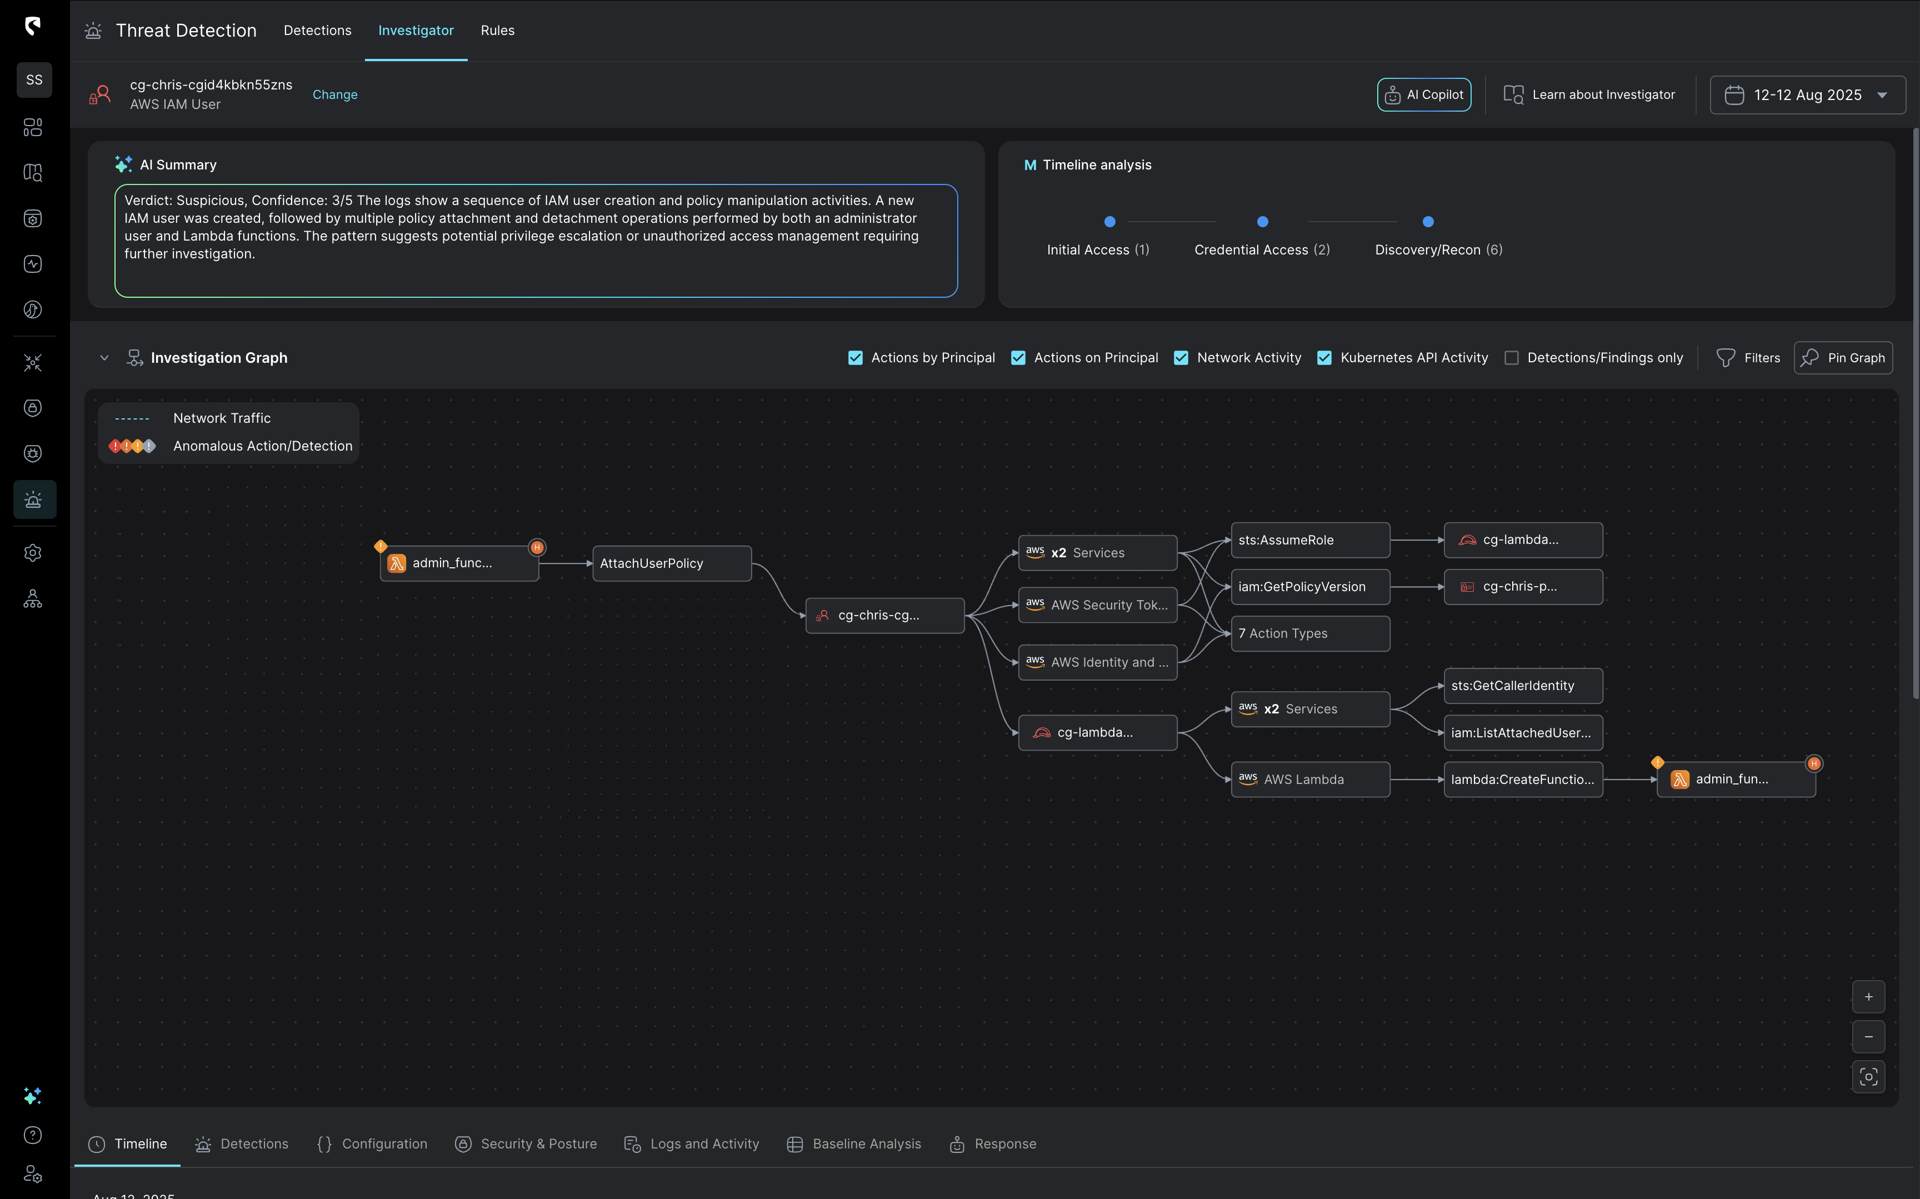Screen dimensions: 1920x1199
Task: Open the bottom Detections tab
Action: click(241, 1144)
